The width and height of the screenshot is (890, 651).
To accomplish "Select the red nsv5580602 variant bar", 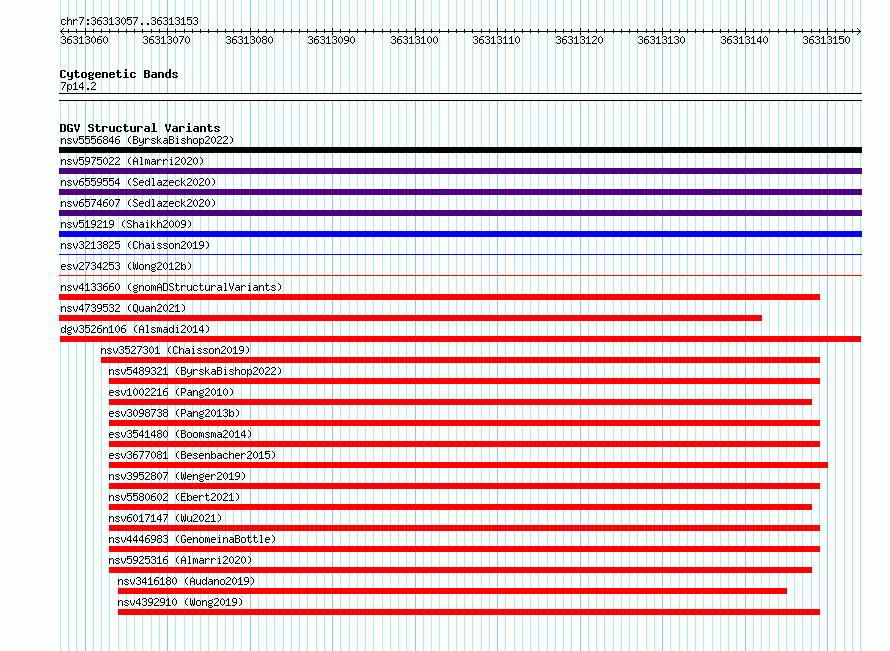I will (x=460, y=507).
